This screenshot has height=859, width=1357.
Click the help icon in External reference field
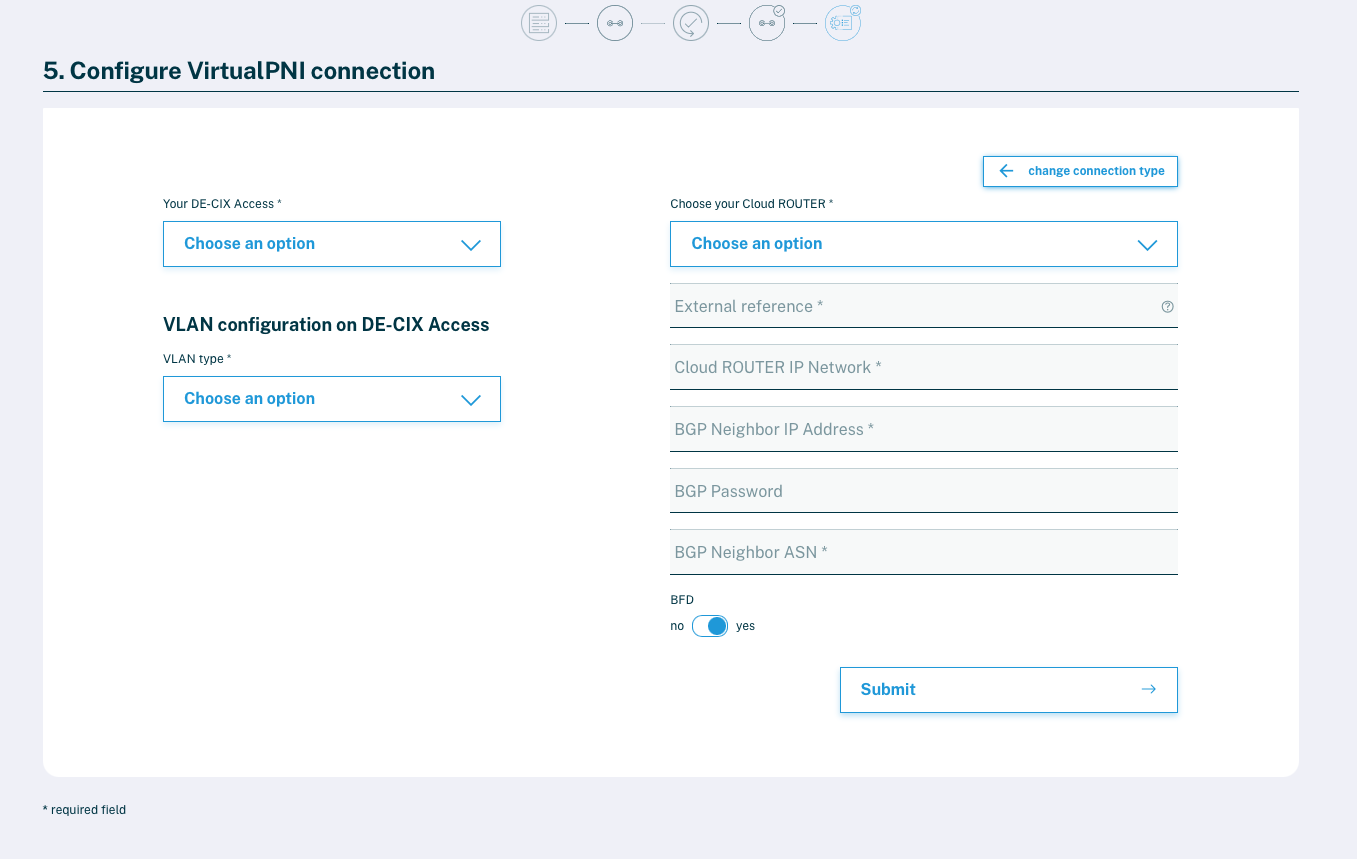[1167, 307]
